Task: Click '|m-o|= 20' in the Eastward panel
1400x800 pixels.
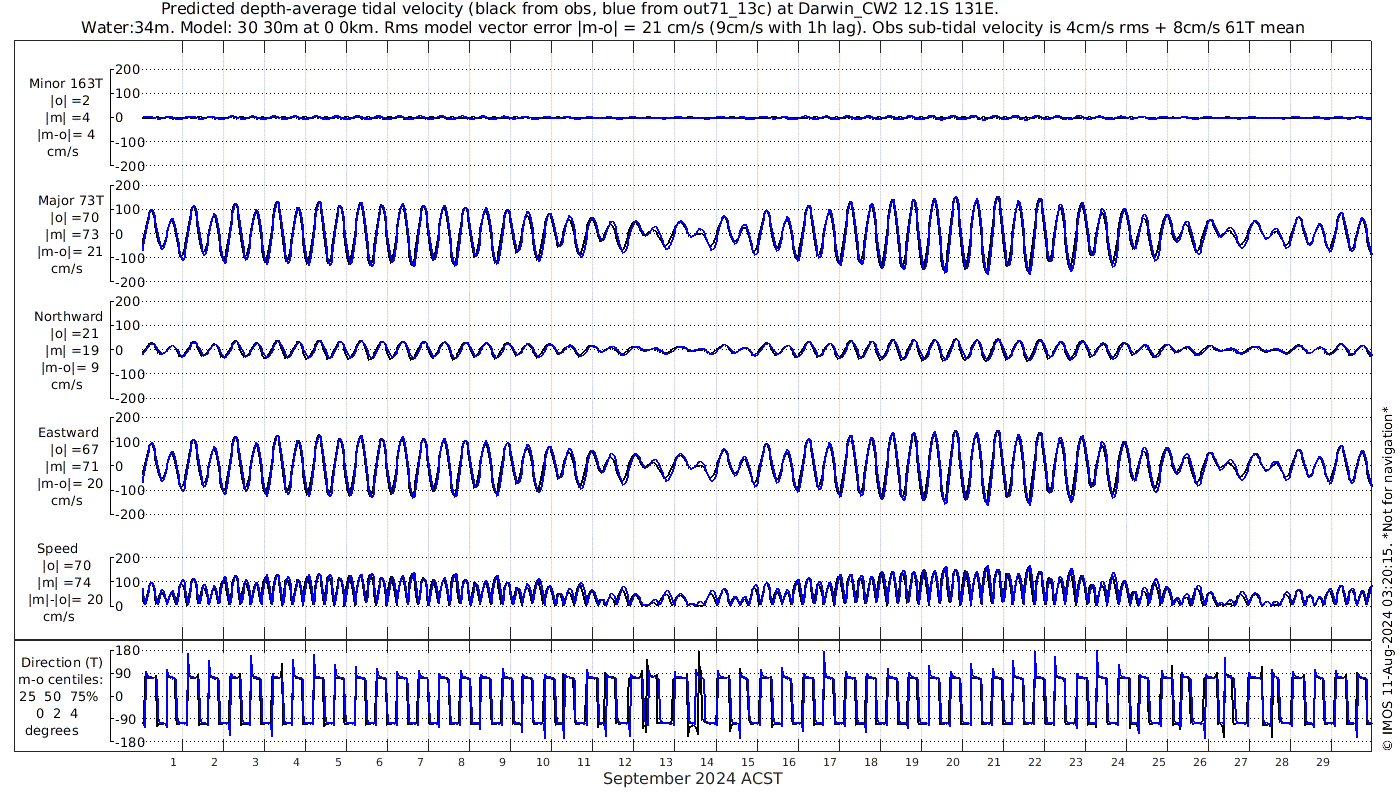Action: point(69,484)
